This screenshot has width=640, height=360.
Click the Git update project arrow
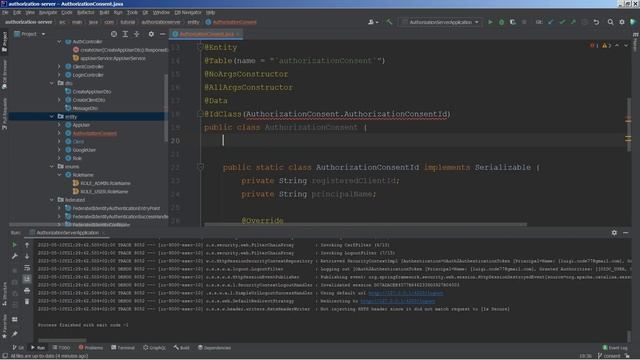(551, 22)
